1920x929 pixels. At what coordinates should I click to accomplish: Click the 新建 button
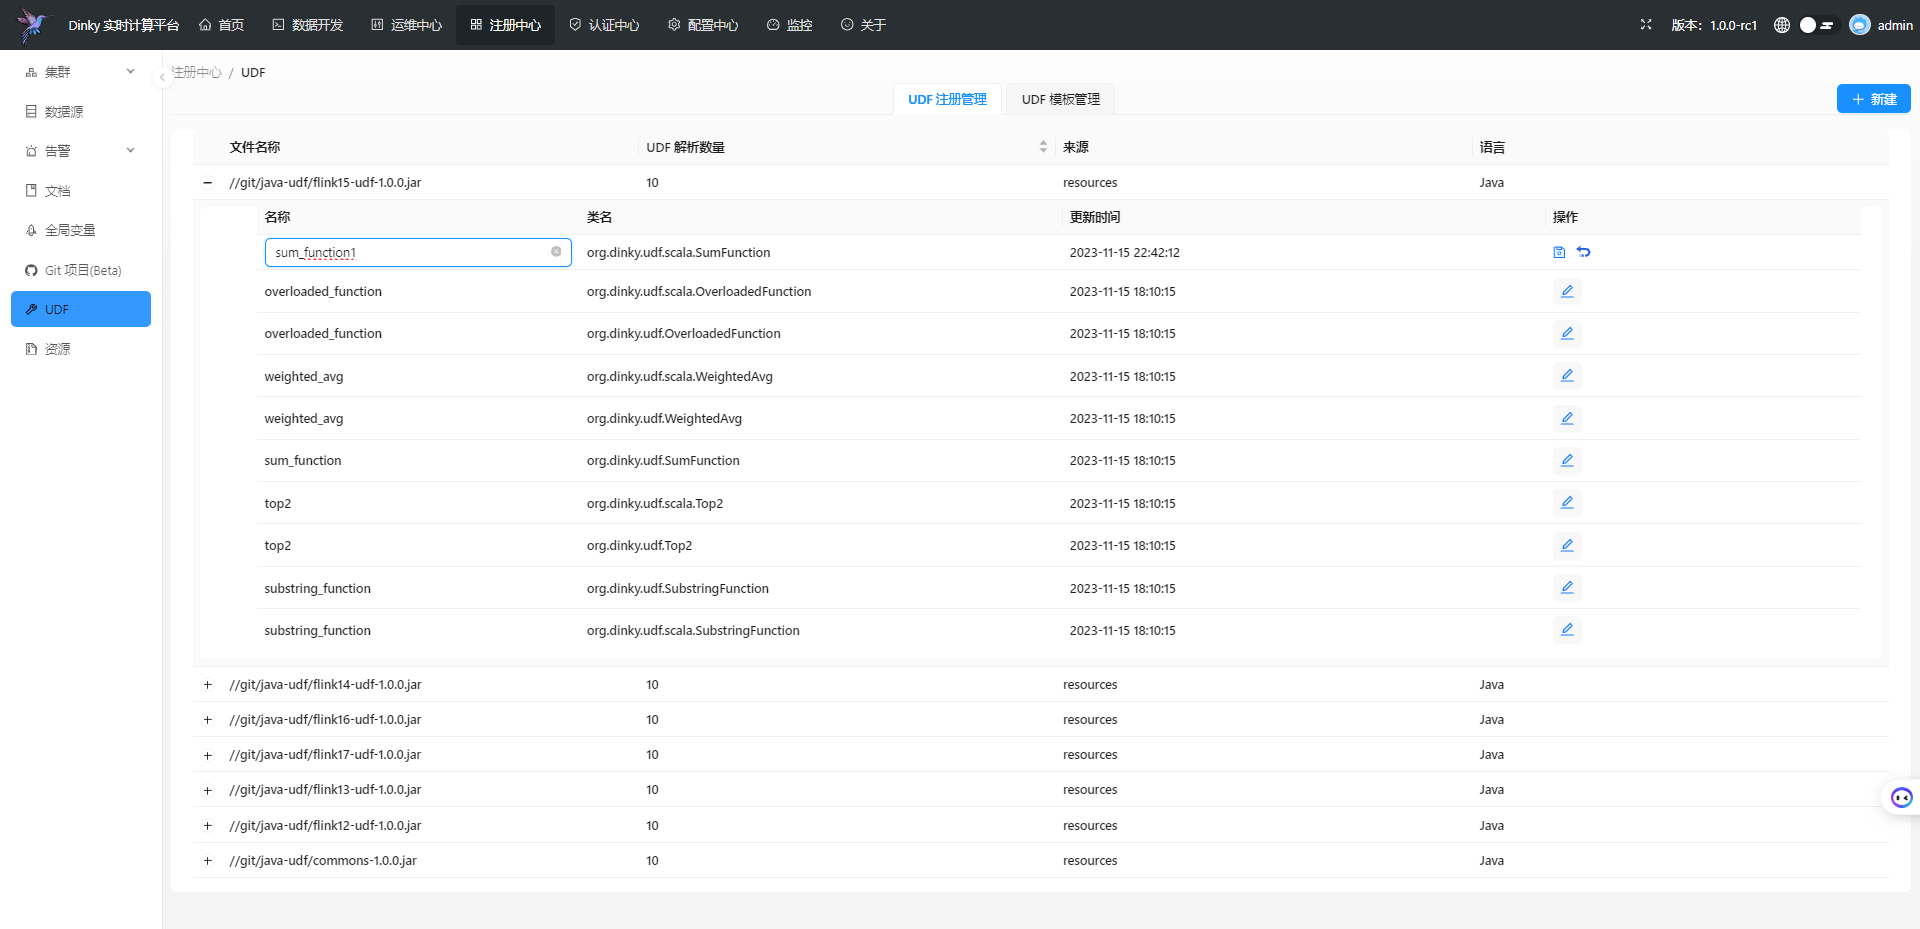[x=1874, y=99]
